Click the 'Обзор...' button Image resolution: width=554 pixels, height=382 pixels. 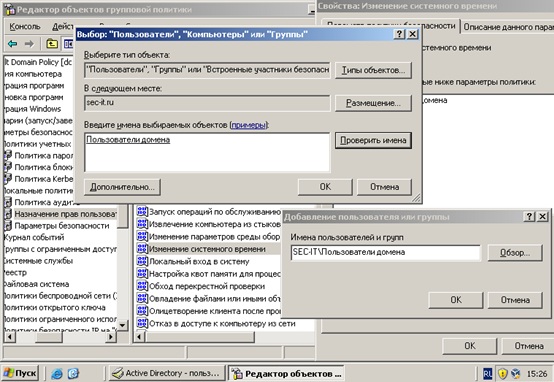pyautogui.click(x=515, y=253)
